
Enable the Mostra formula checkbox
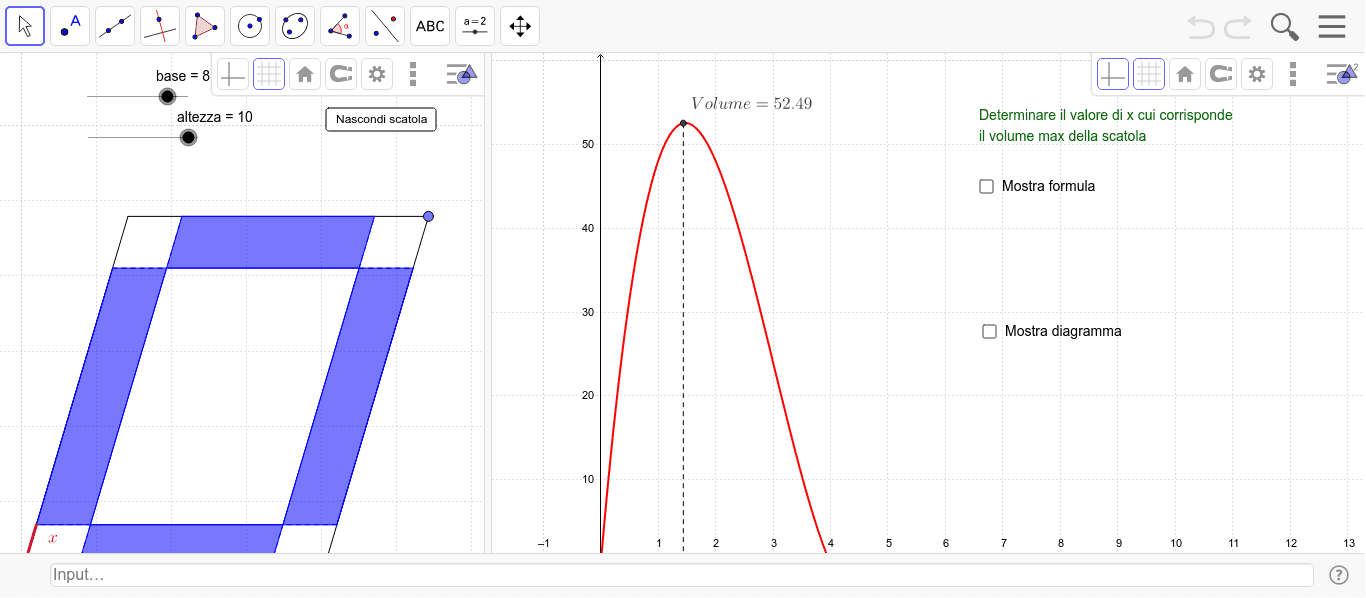pos(987,186)
